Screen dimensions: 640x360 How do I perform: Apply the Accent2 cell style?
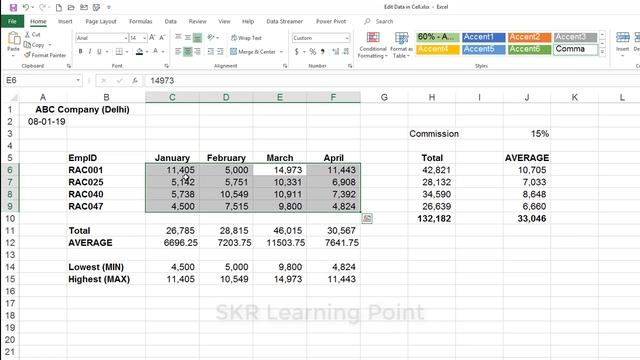(x=529, y=37)
